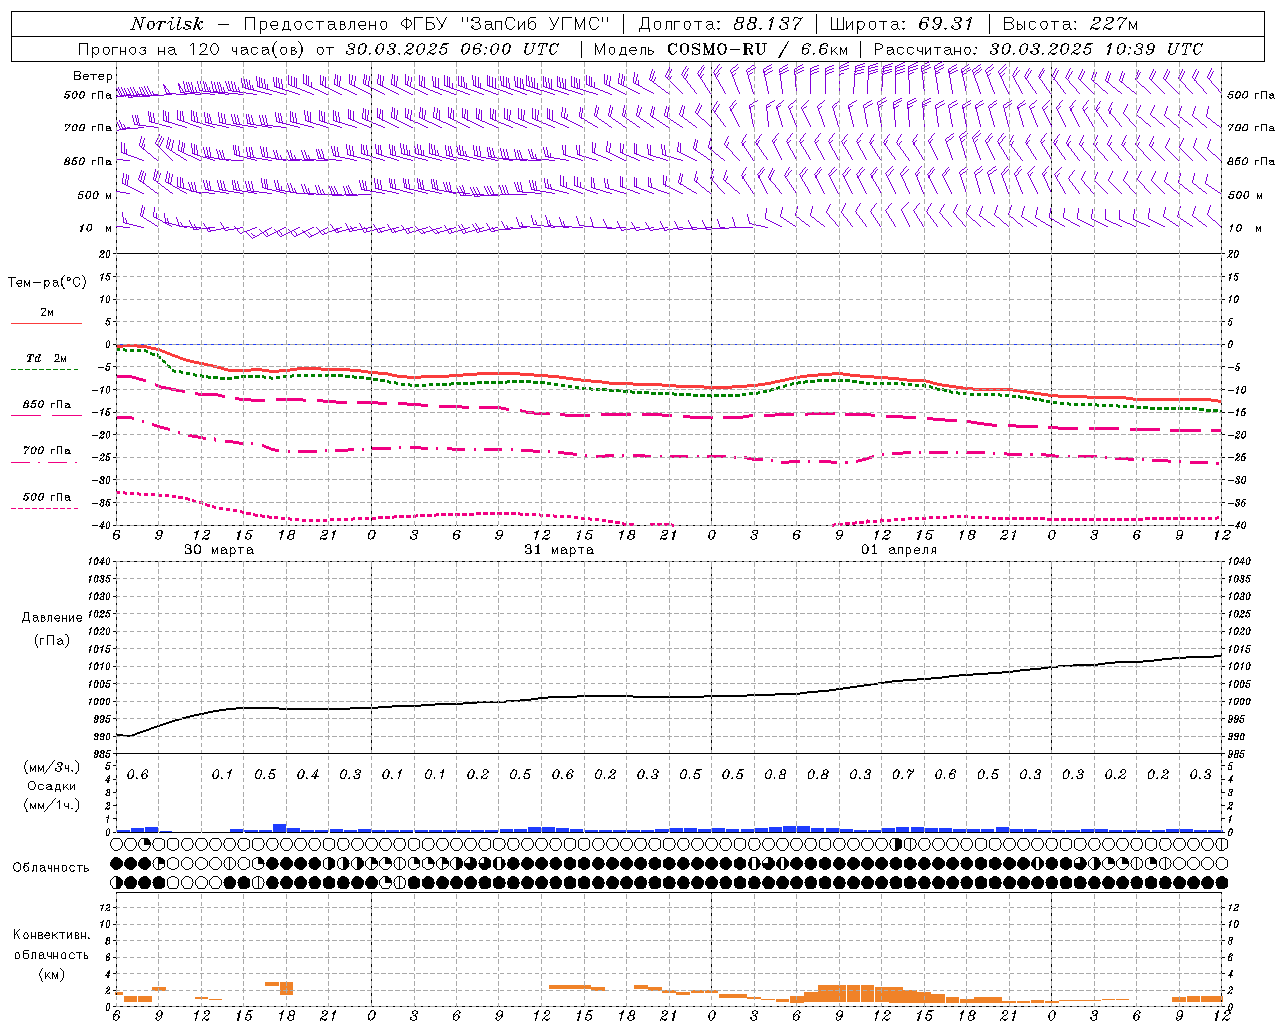Click the Ветер panel label
1280x1024 pixels.
tap(92, 76)
